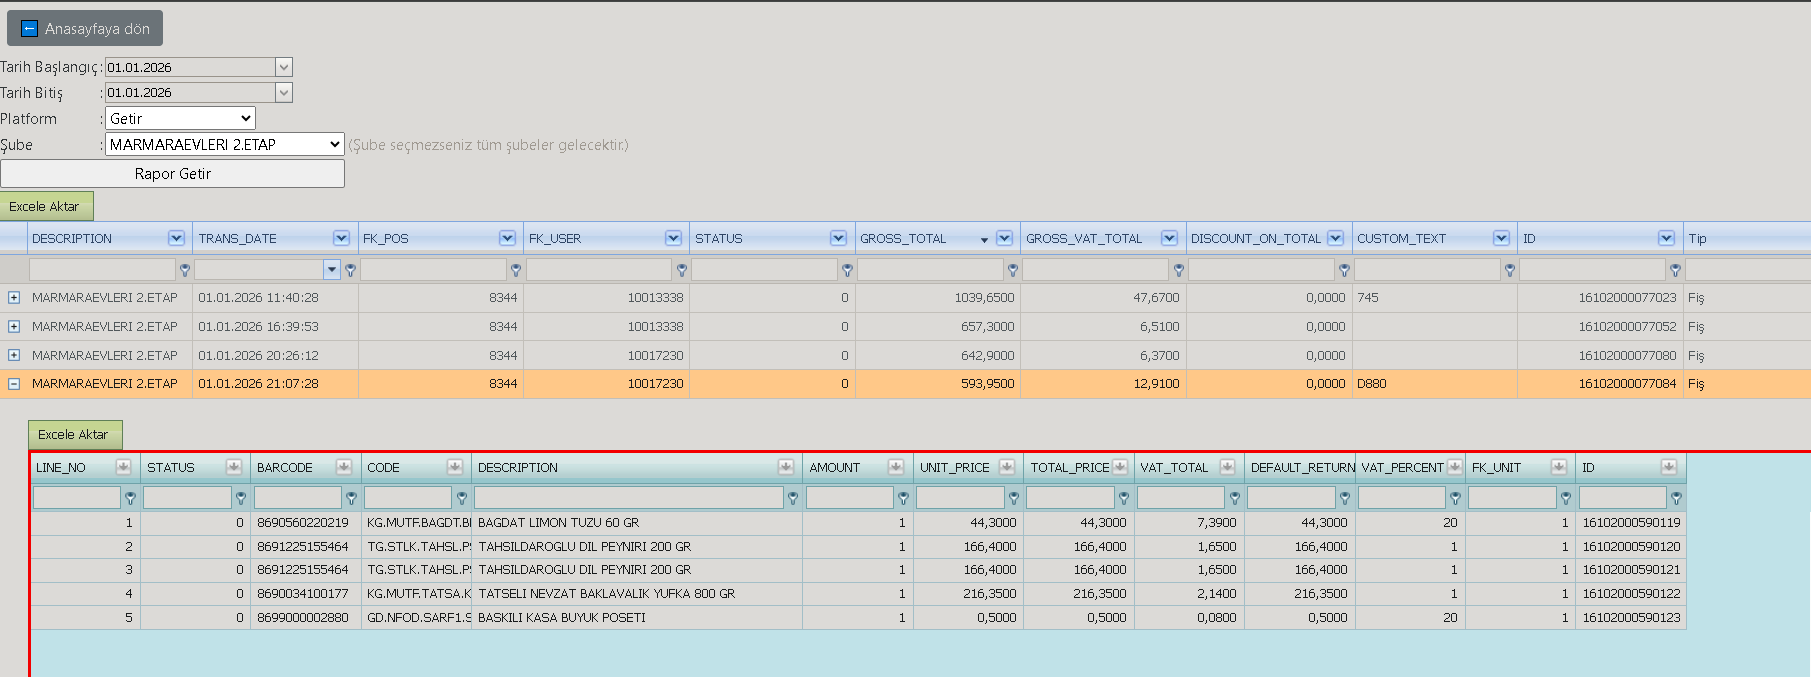Viewport: 1811px width, 677px height.
Task: Expand the 01.01.2026 11:40:28 transaction row
Action: click(14, 298)
